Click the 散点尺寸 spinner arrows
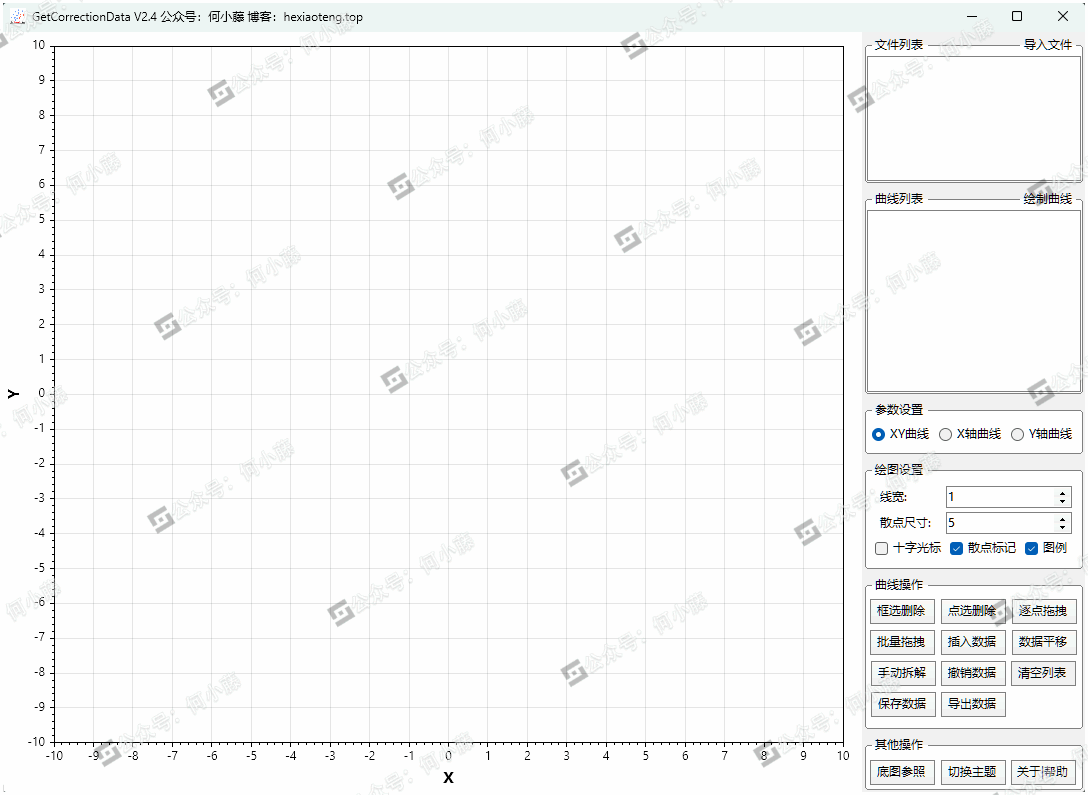 (x=1062, y=523)
